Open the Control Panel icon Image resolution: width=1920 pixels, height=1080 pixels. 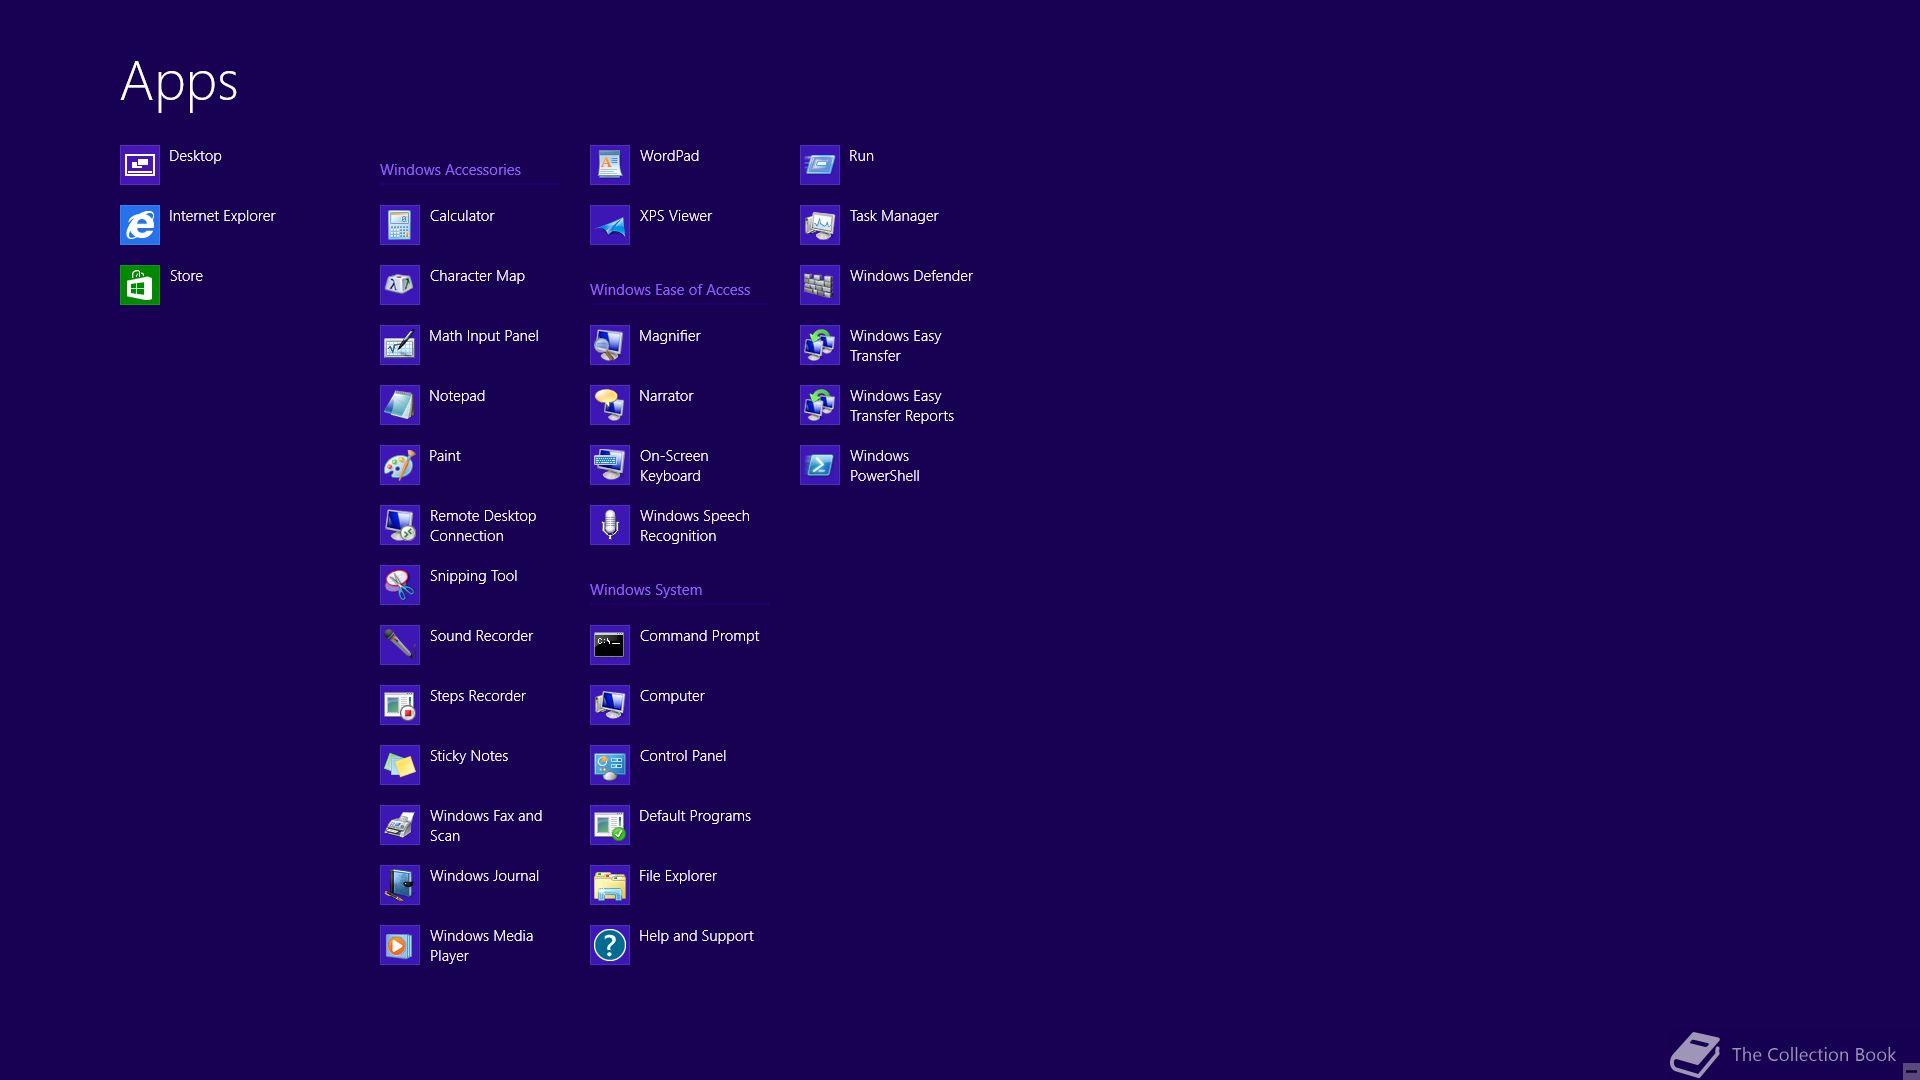point(610,765)
